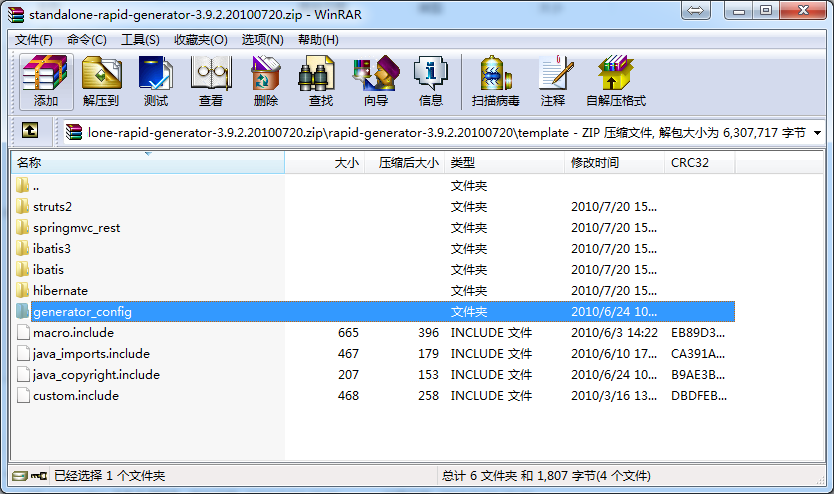Click the ibatis3 folder icon
834x494 pixels.
pyautogui.click(x=22, y=248)
